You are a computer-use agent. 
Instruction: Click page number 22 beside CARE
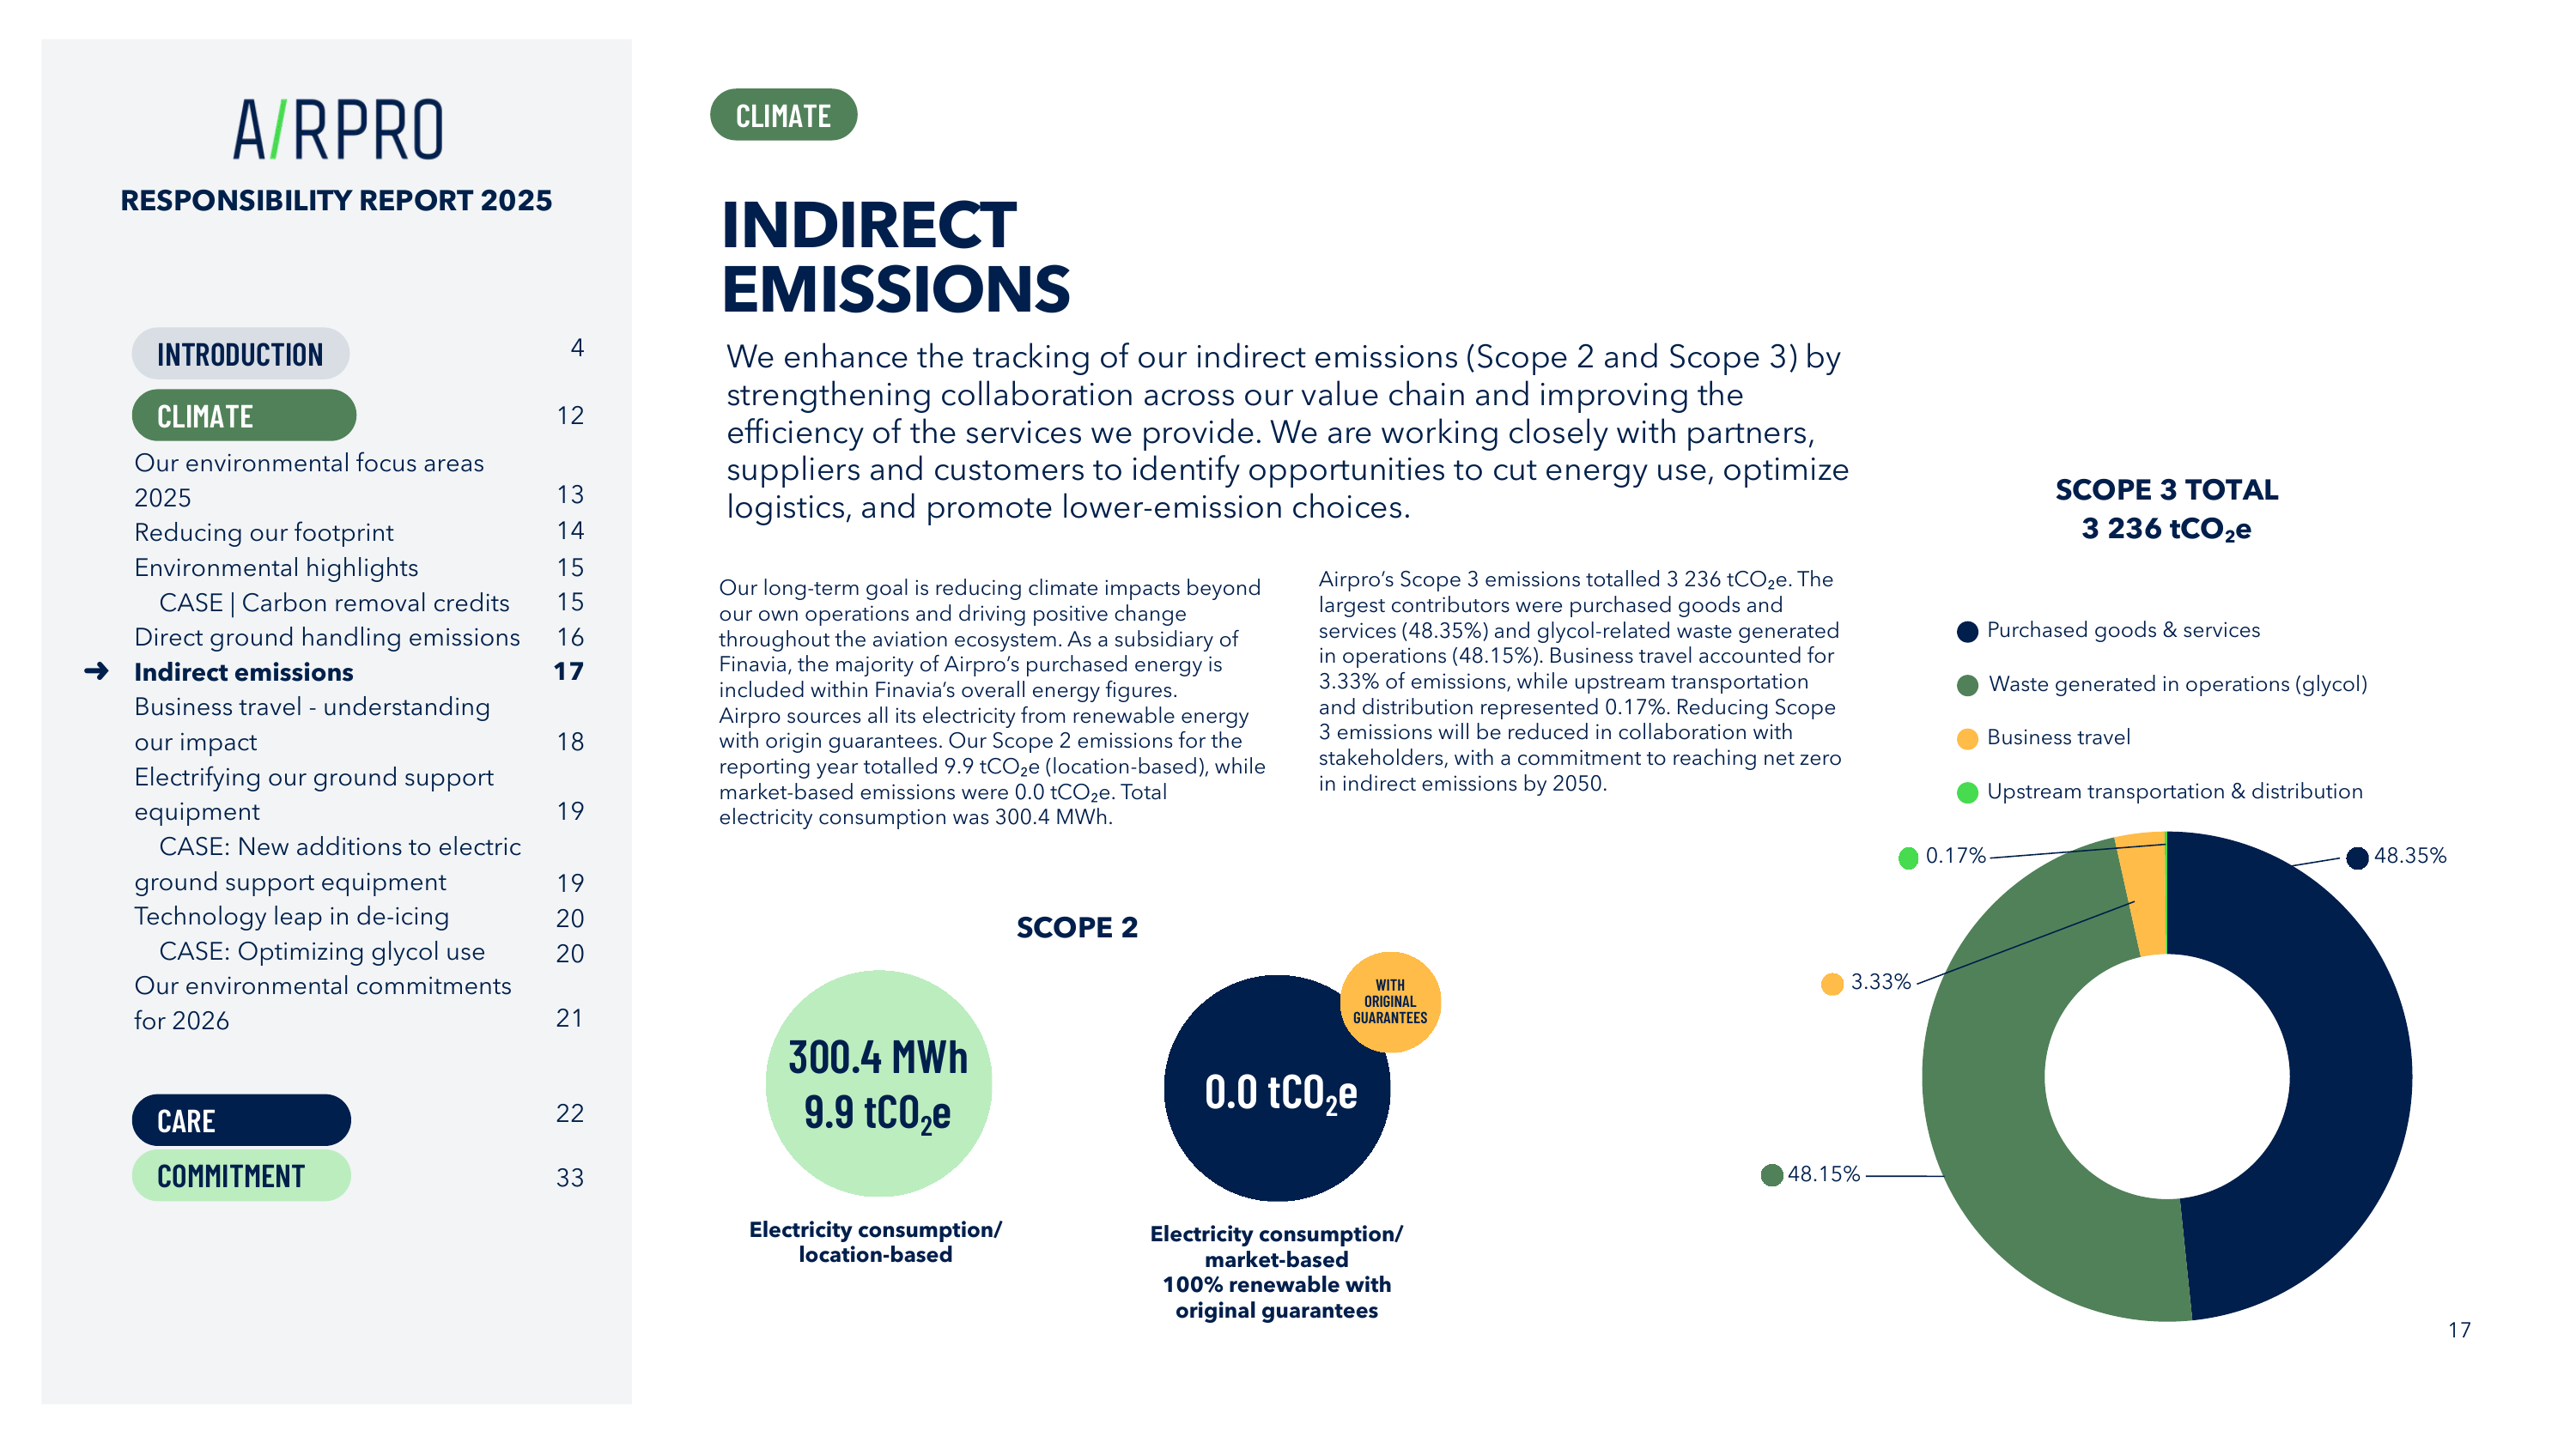(570, 1113)
